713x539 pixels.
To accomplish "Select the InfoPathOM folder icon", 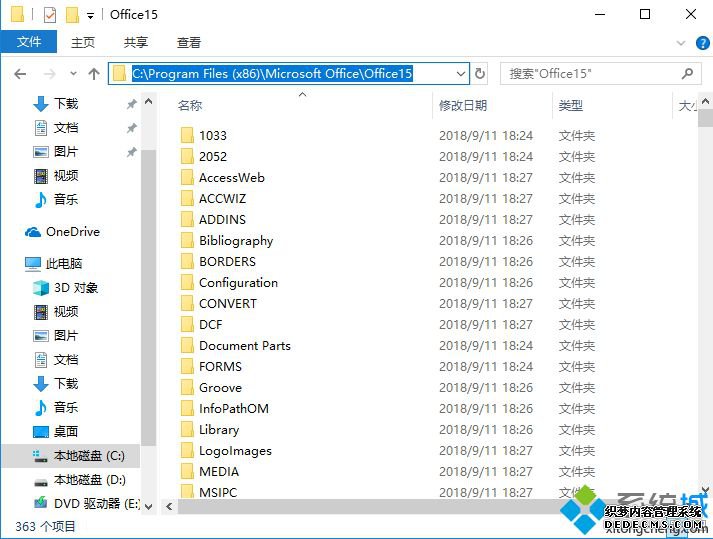I will 187,408.
